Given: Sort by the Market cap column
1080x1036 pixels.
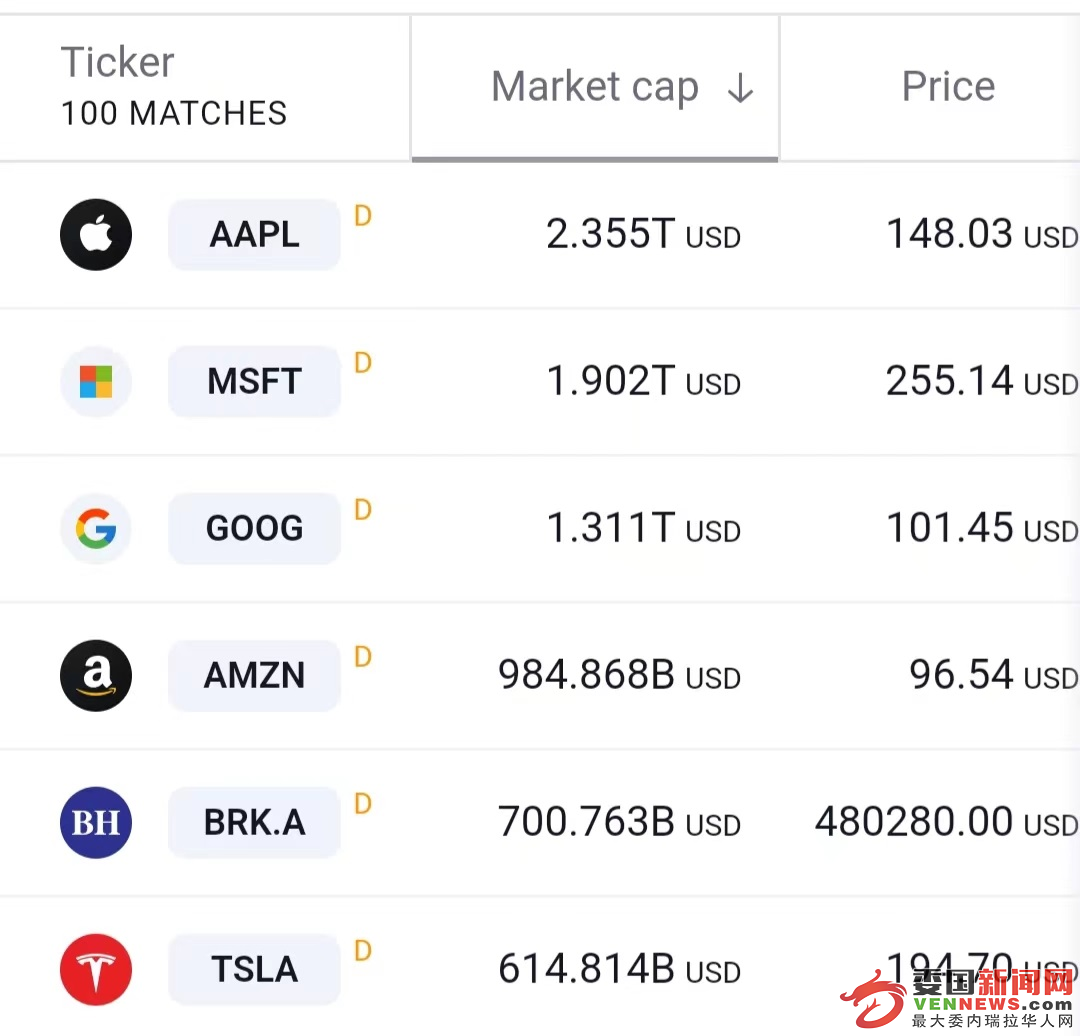Looking at the screenshot, I should pyautogui.click(x=595, y=88).
